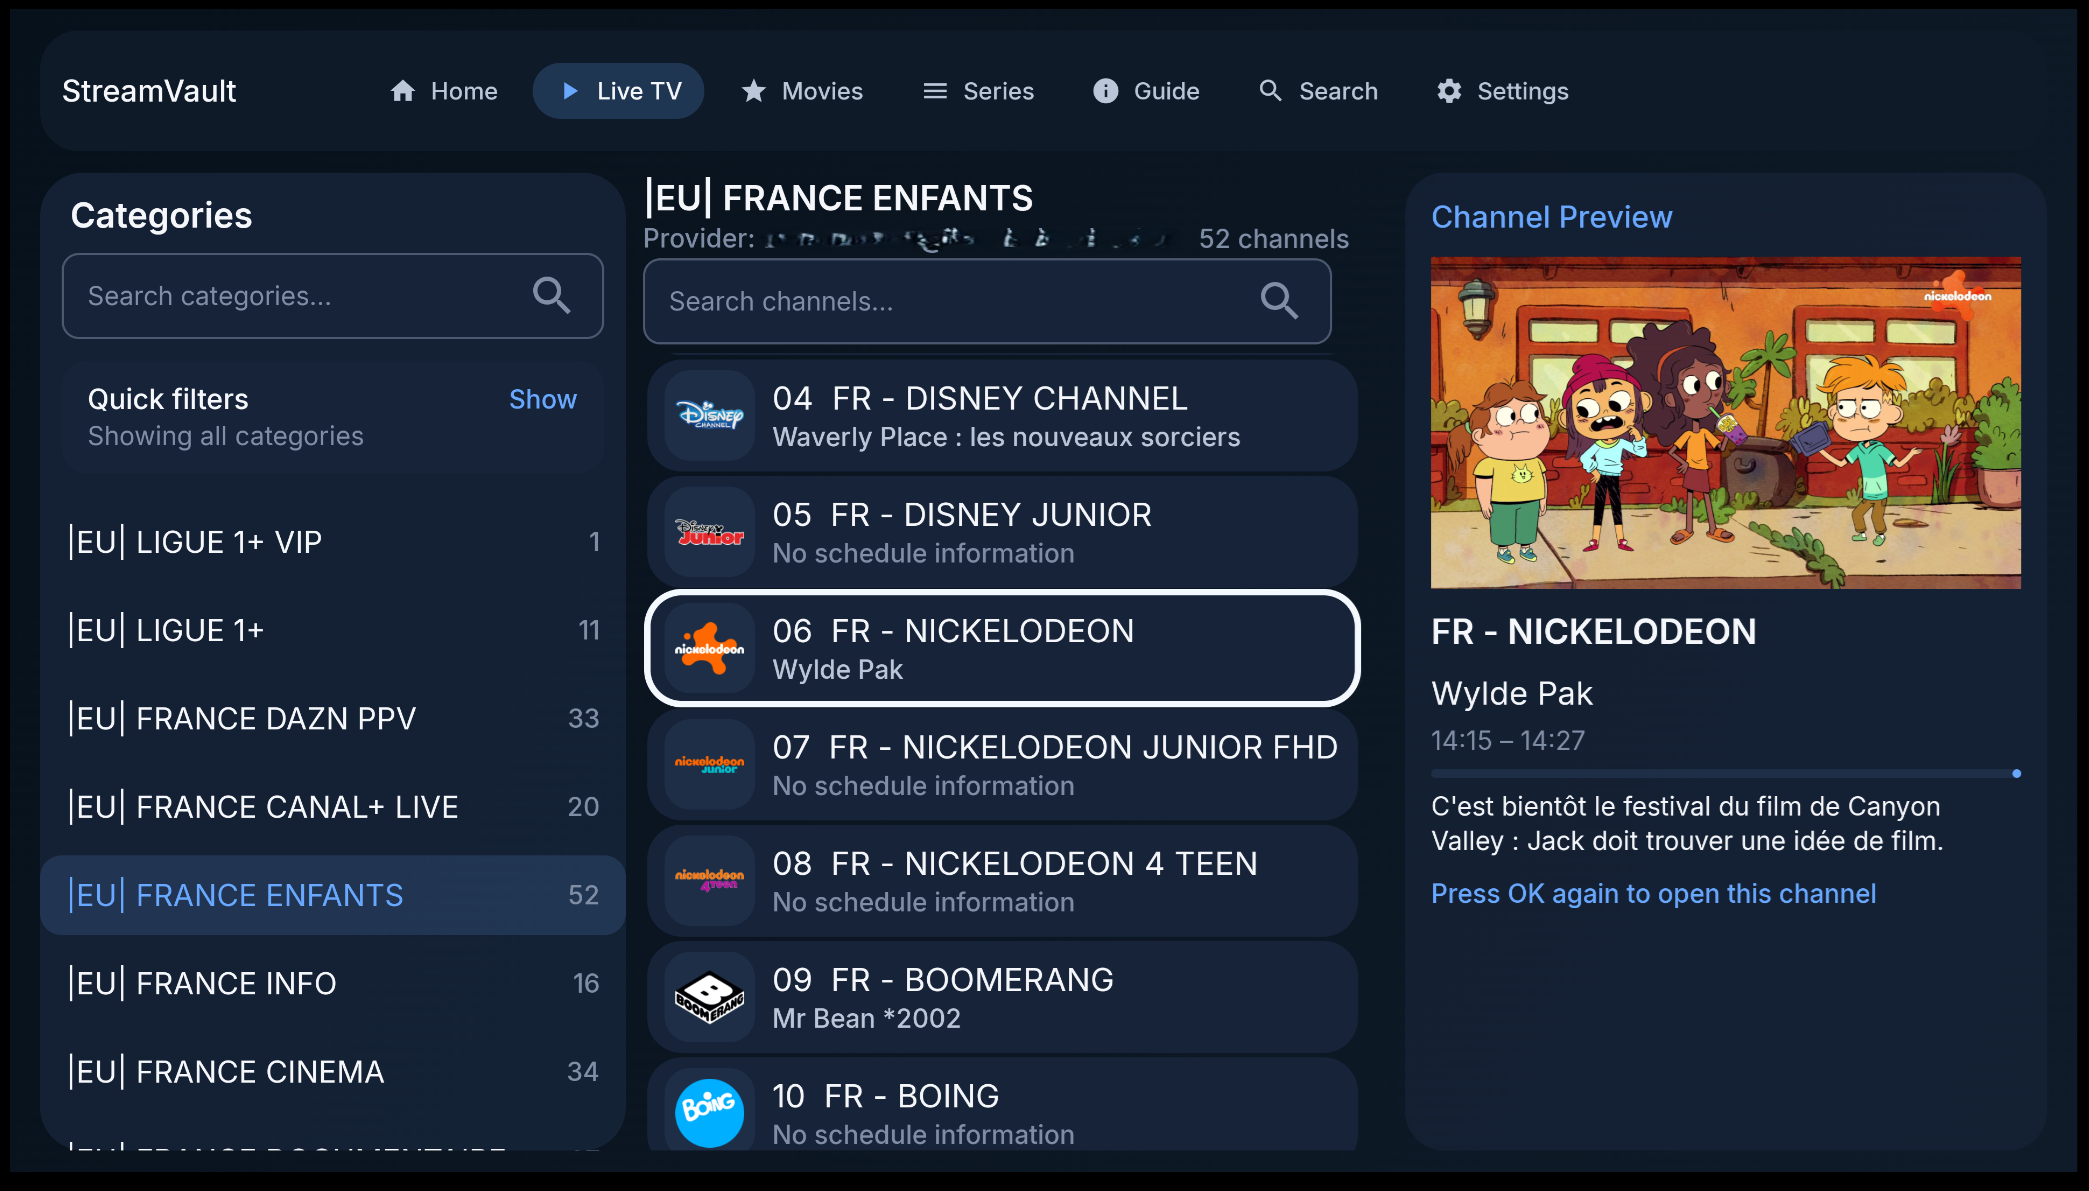Open the Guide tab
This screenshot has height=1191, width=2089.
coord(1146,91)
